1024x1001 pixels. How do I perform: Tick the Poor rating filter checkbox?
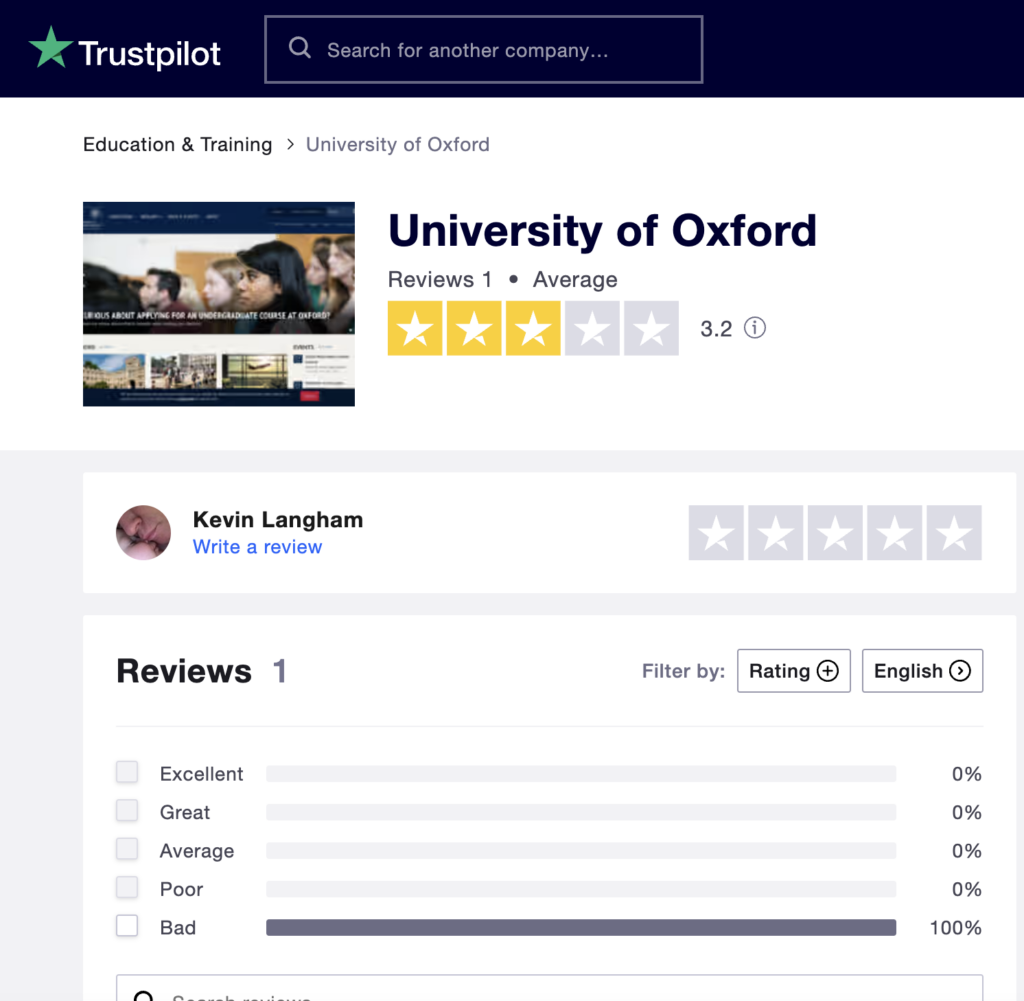[127, 887]
